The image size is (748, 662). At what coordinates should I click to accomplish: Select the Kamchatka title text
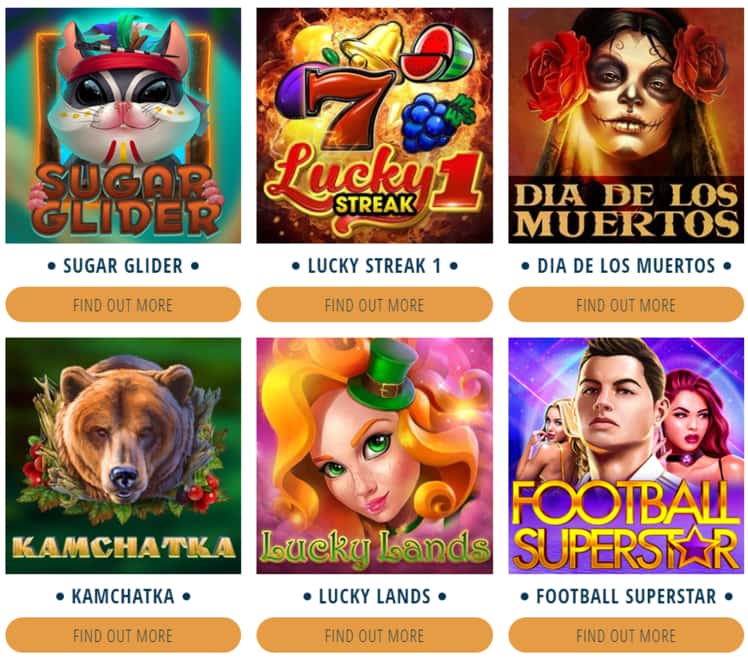[123, 596]
